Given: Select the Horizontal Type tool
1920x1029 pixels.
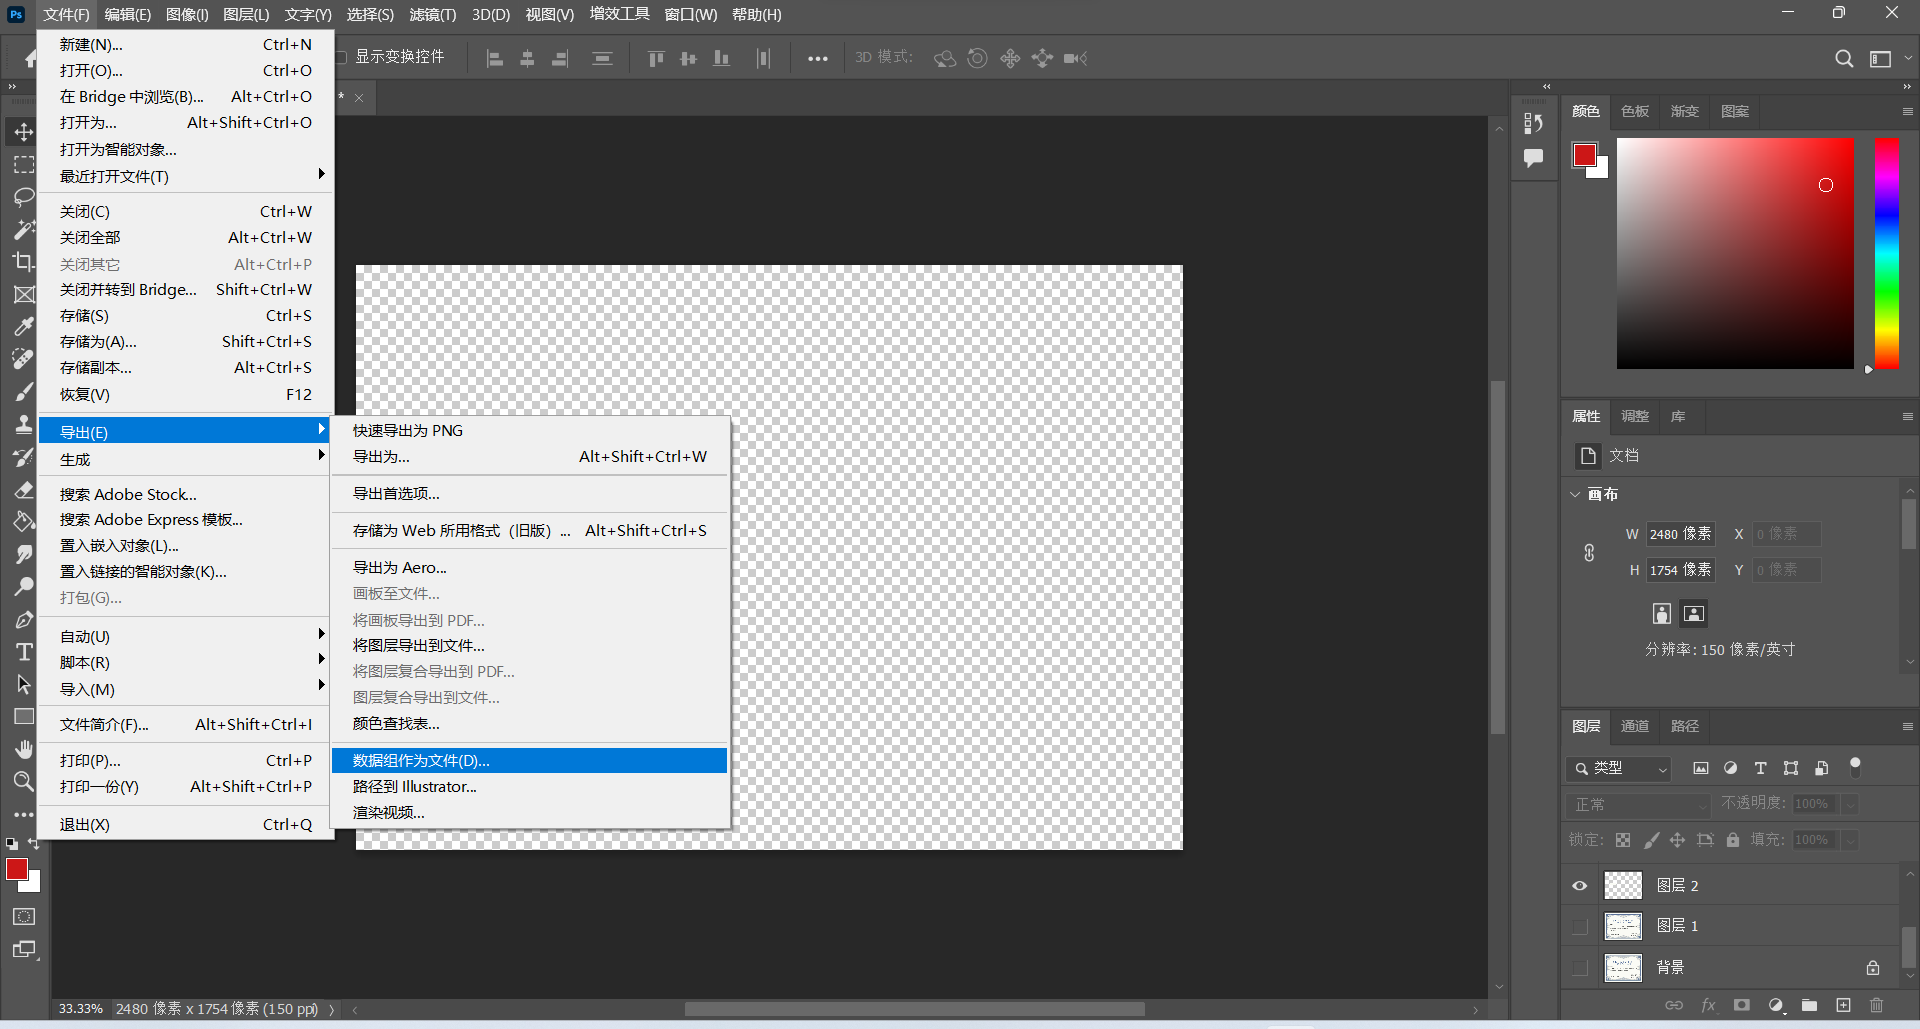Looking at the screenshot, I should (23, 652).
